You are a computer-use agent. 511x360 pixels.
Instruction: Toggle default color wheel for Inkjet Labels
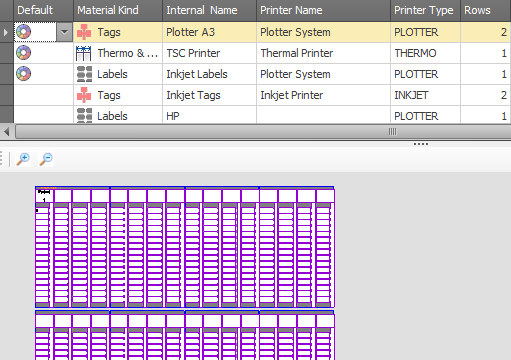[24, 74]
